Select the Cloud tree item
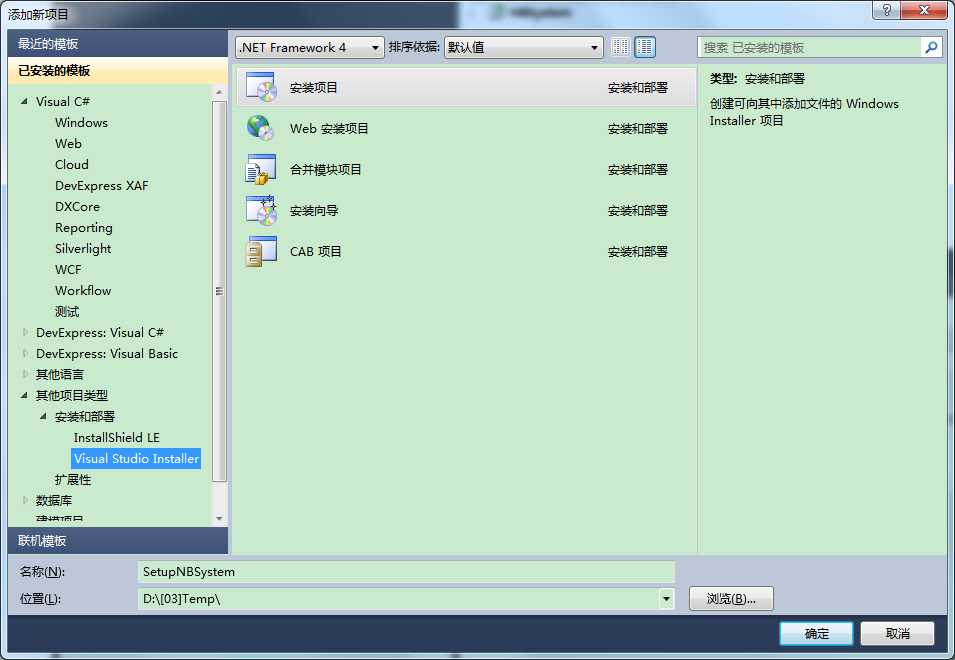 [72, 164]
